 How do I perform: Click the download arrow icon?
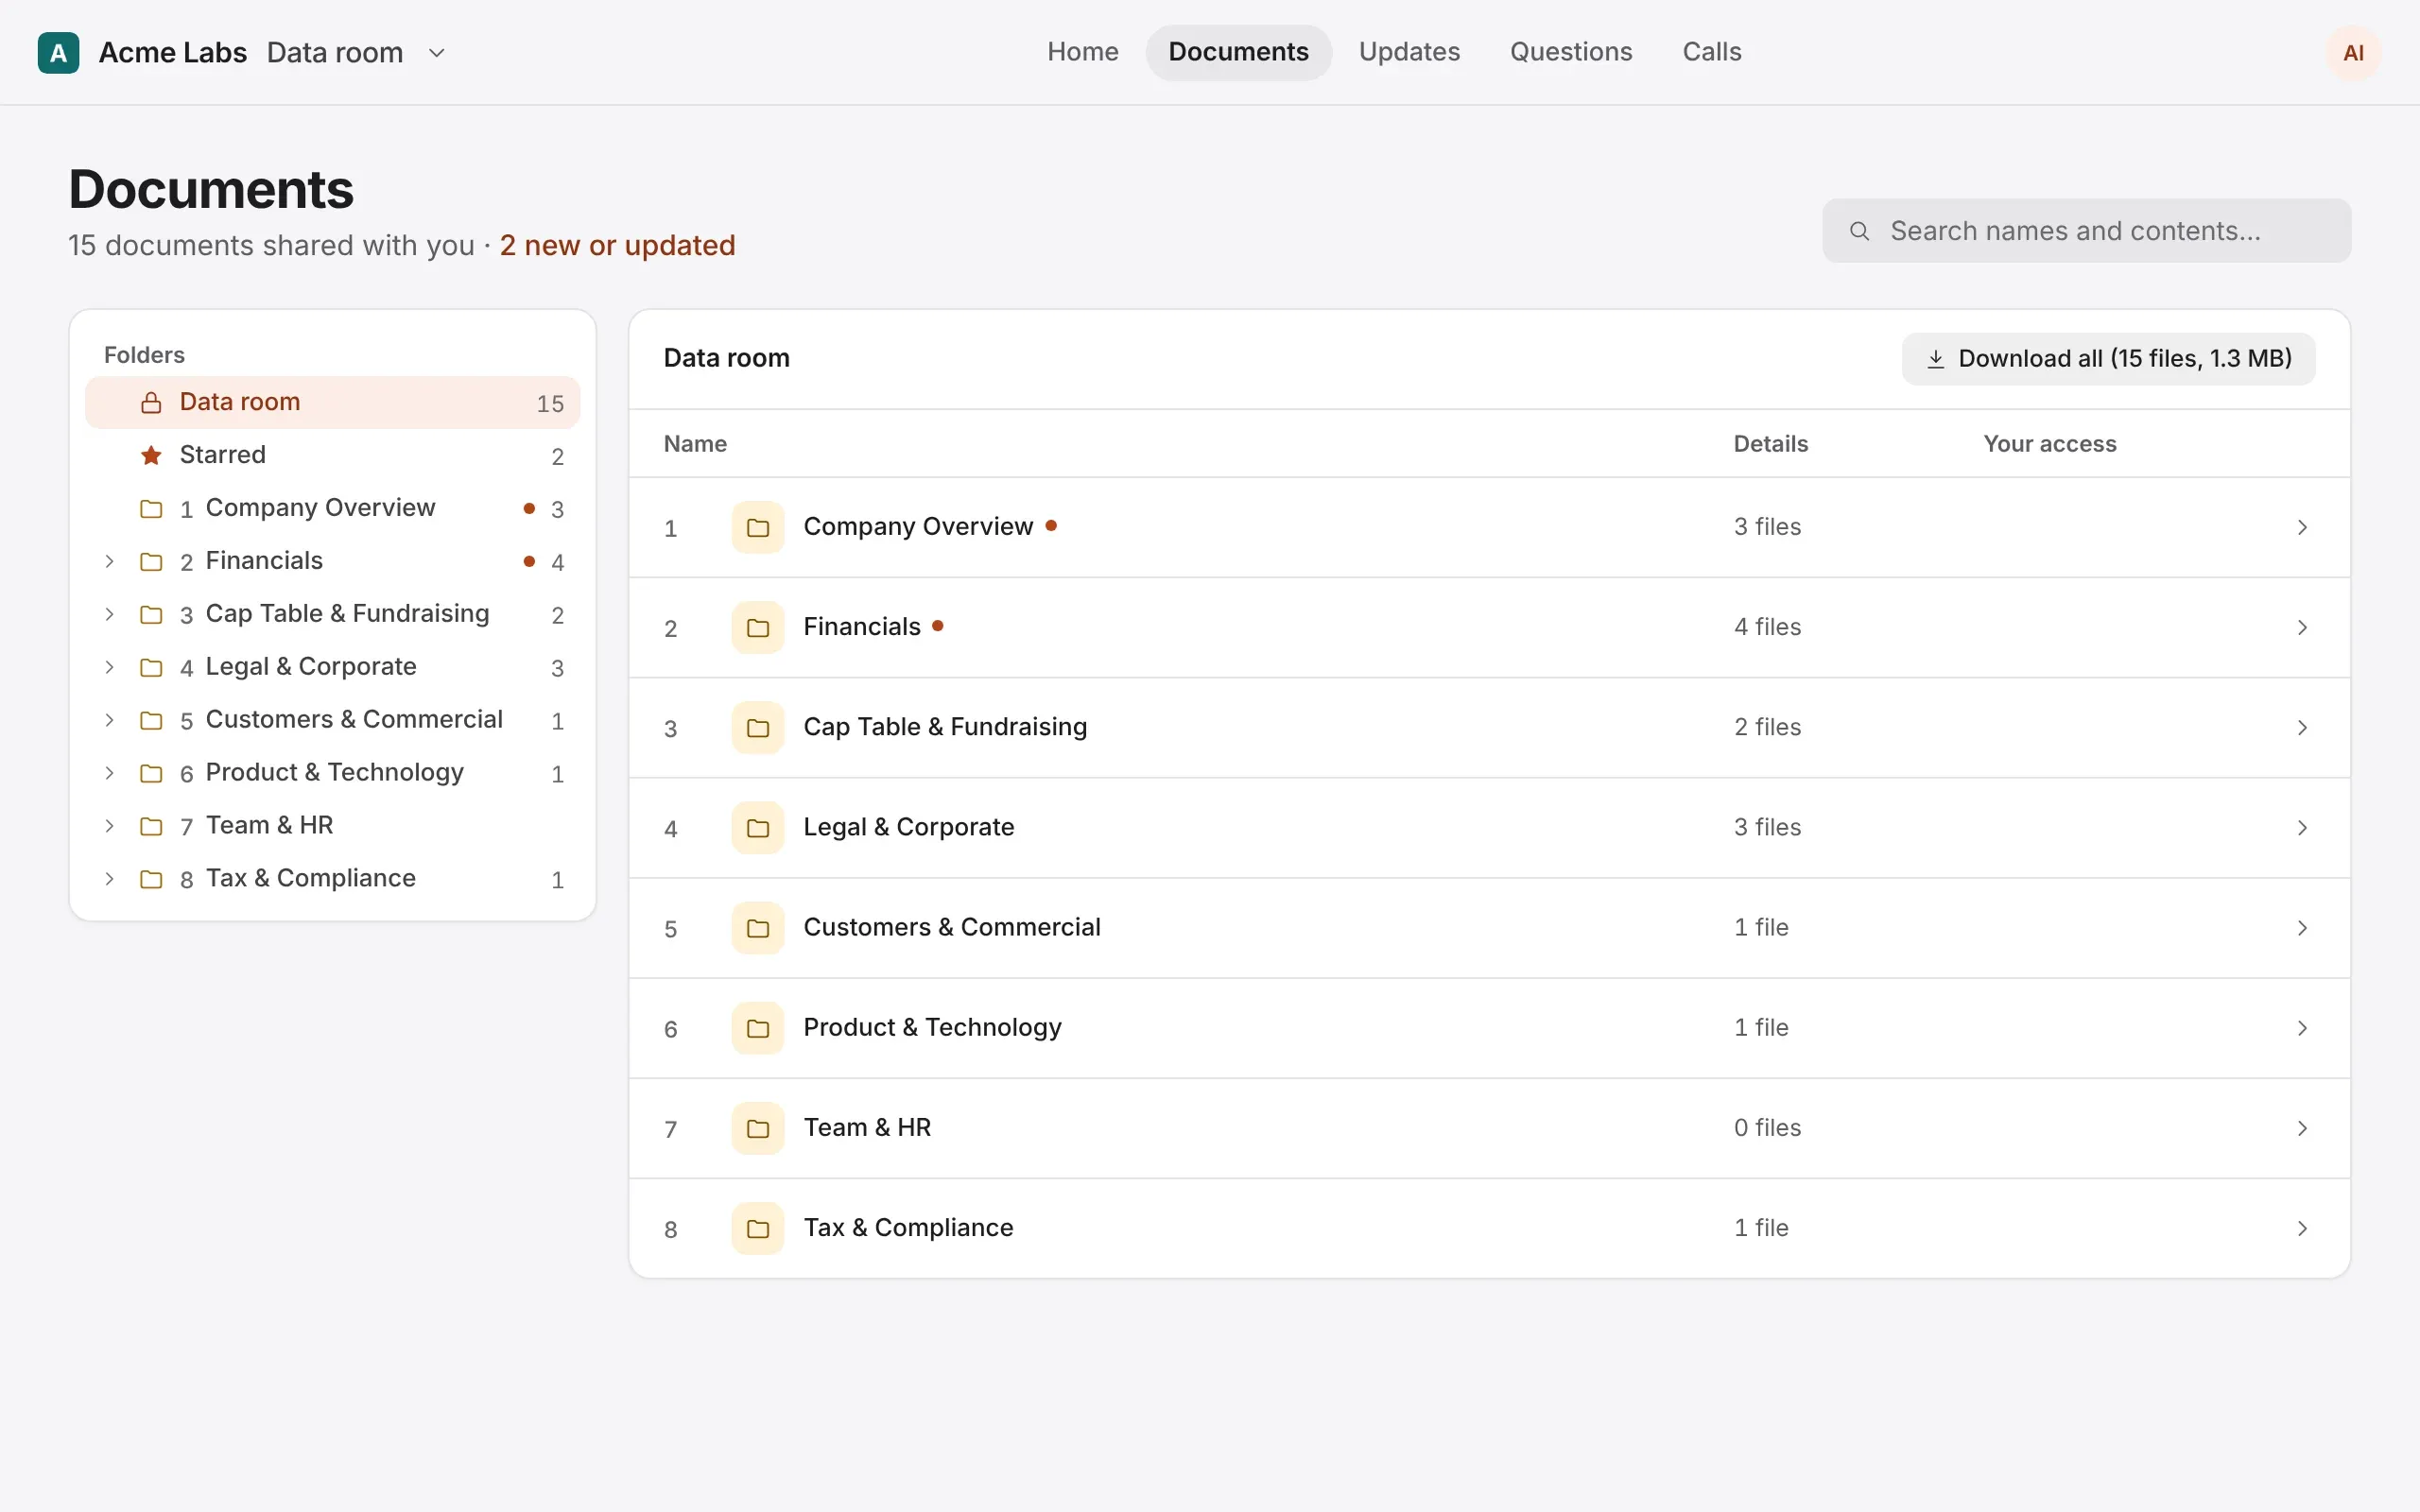(1936, 358)
